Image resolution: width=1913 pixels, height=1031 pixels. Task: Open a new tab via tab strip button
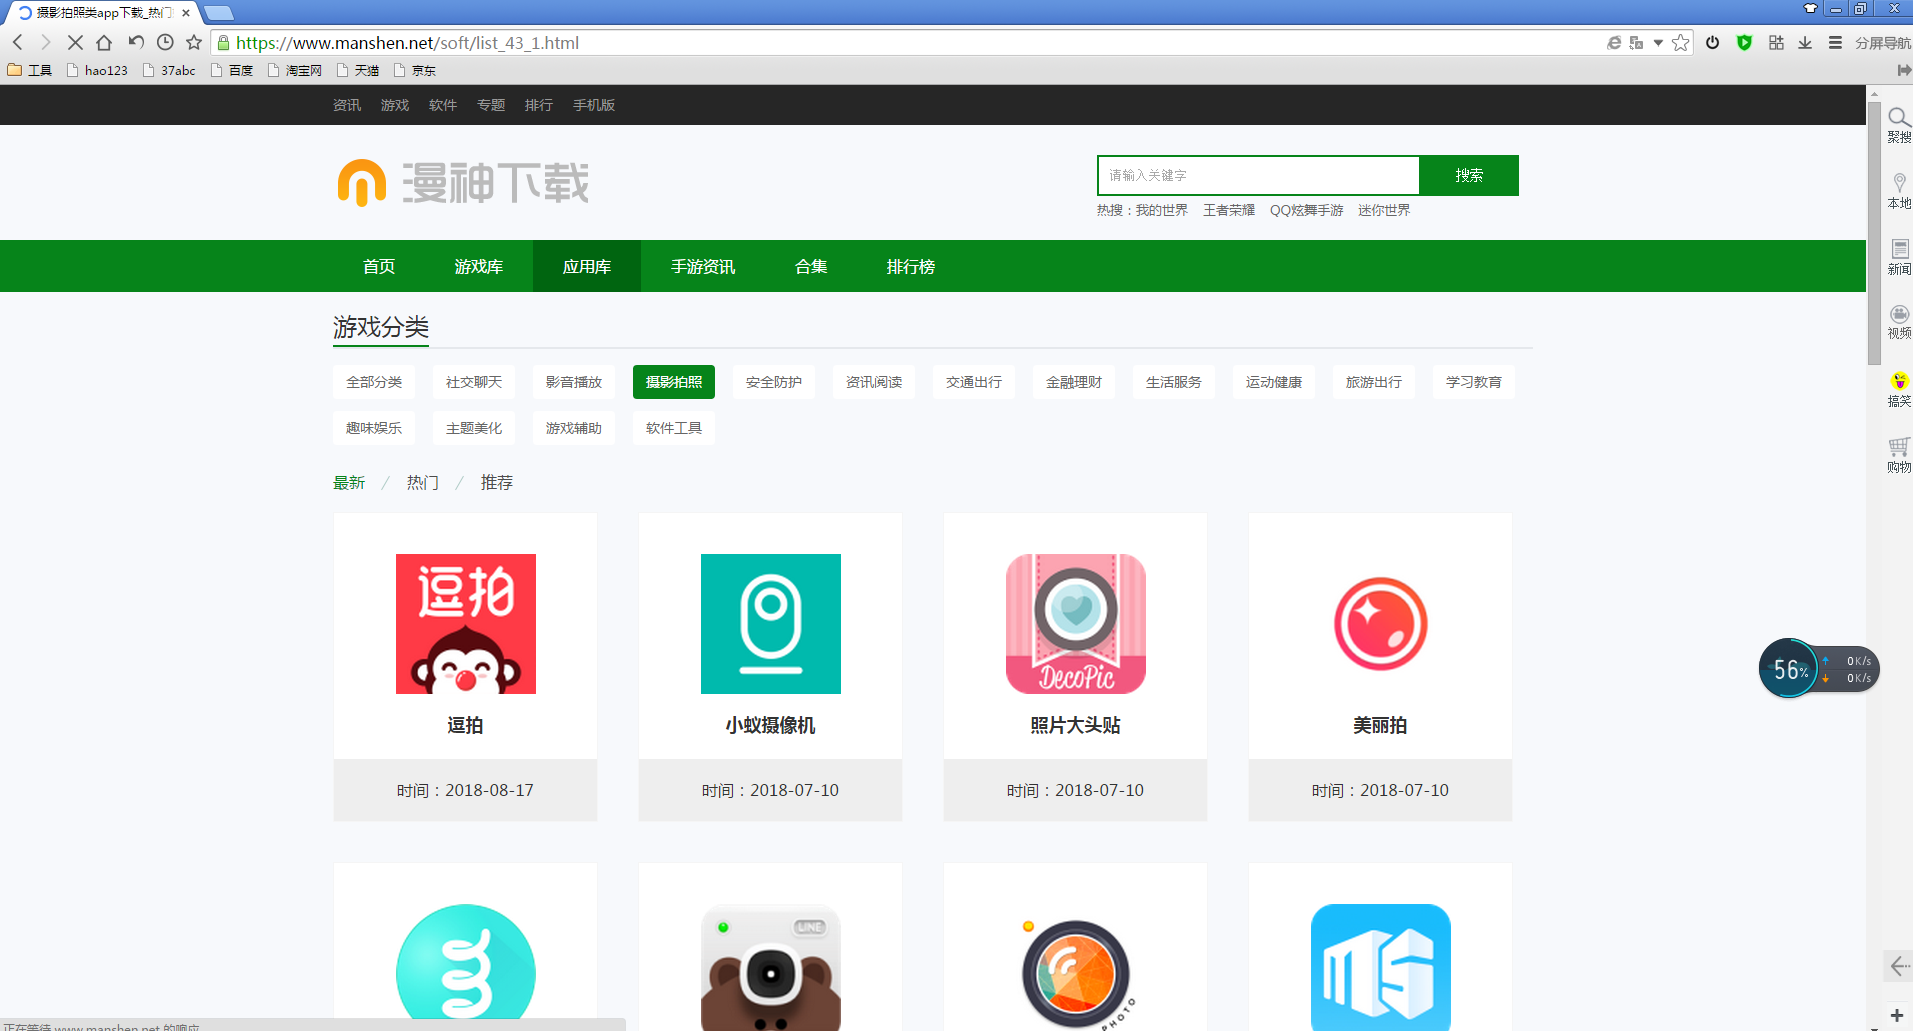(218, 13)
